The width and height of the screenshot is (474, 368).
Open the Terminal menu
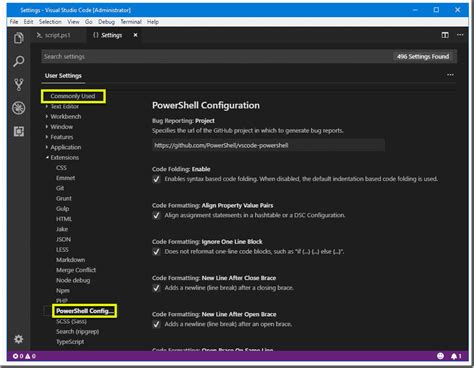[131, 22]
